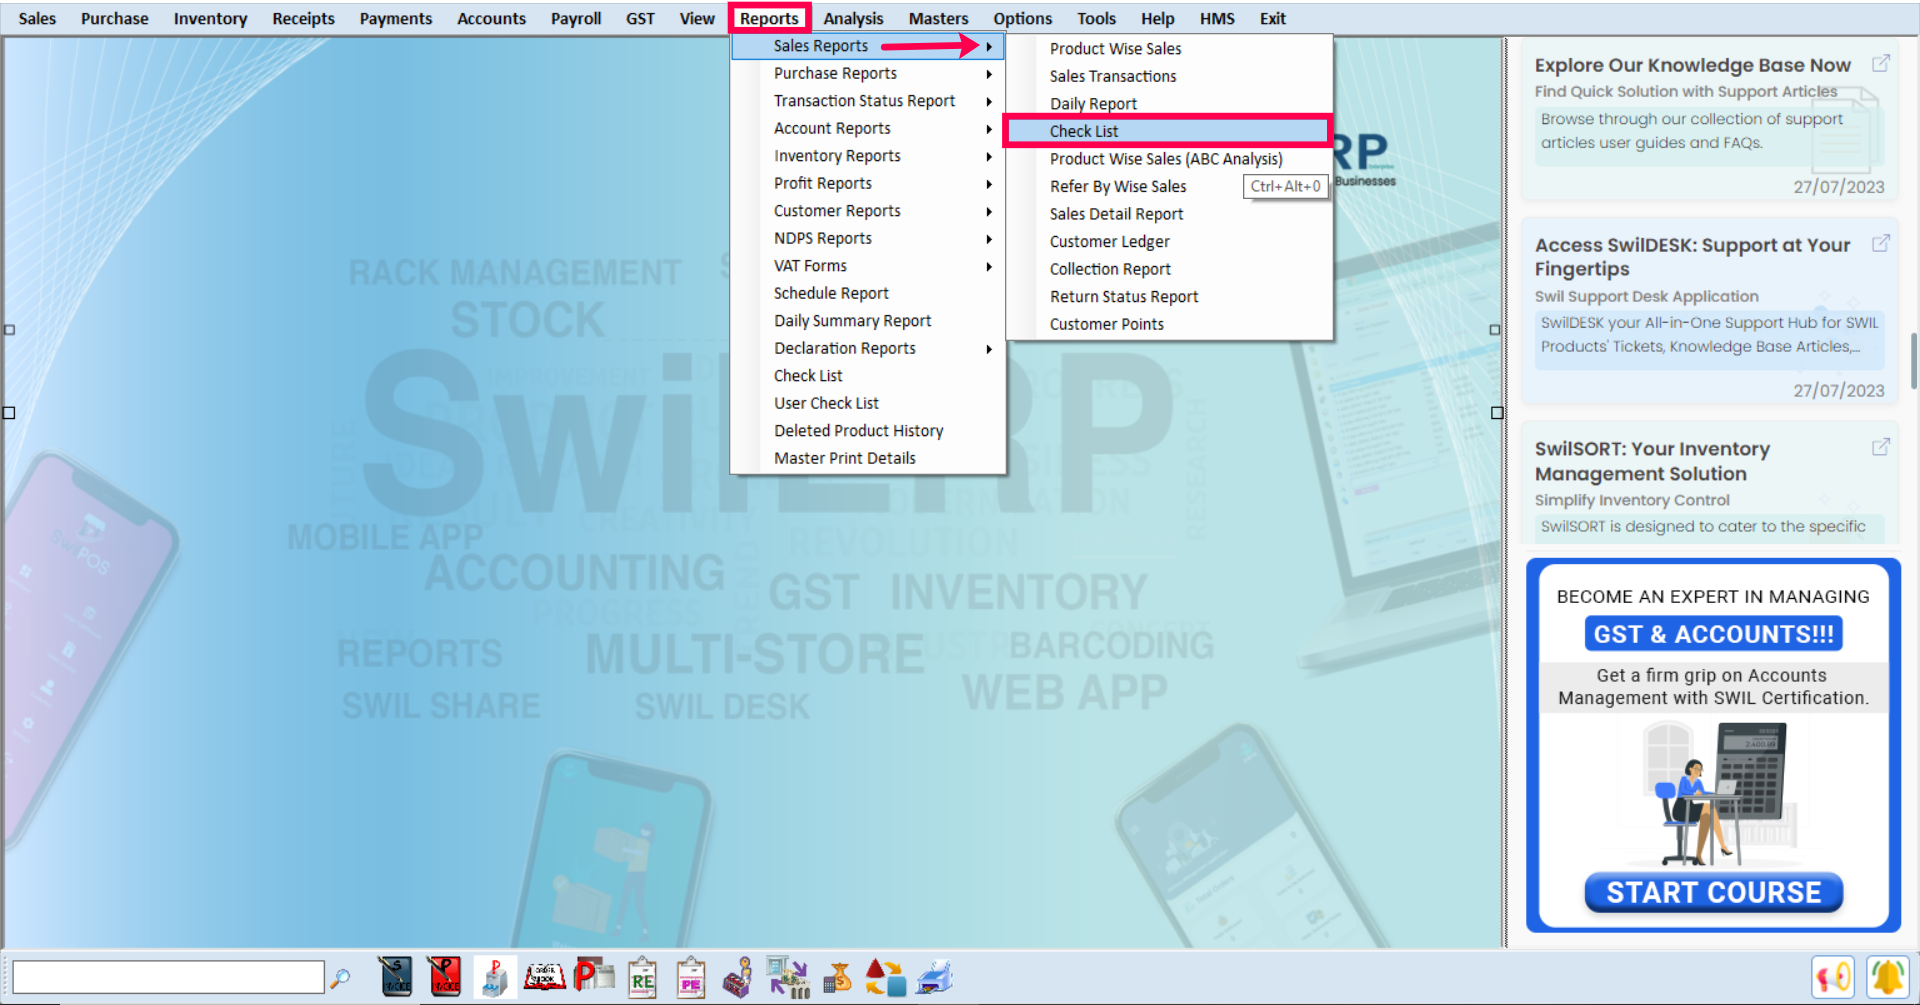Open the GST menu
Image resolution: width=1920 pixels, height=1005 pixels.
point(640,18)
